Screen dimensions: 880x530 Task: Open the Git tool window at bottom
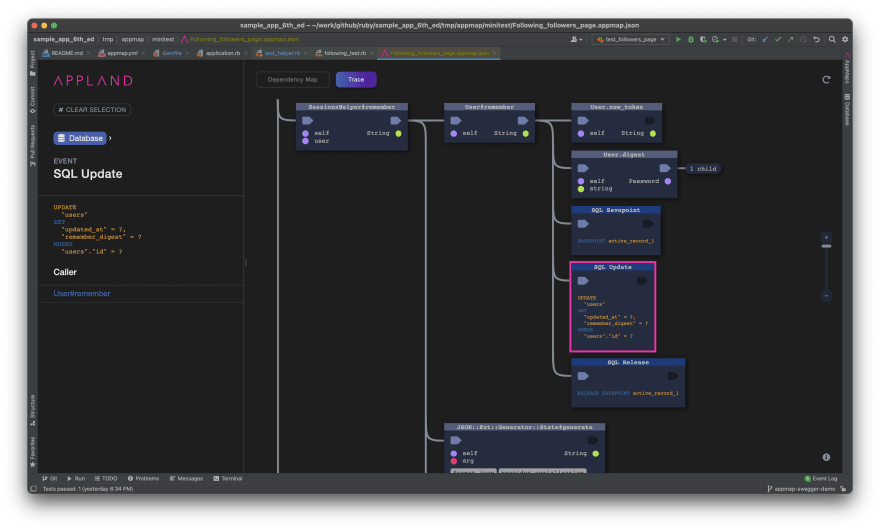pos(50,479)
